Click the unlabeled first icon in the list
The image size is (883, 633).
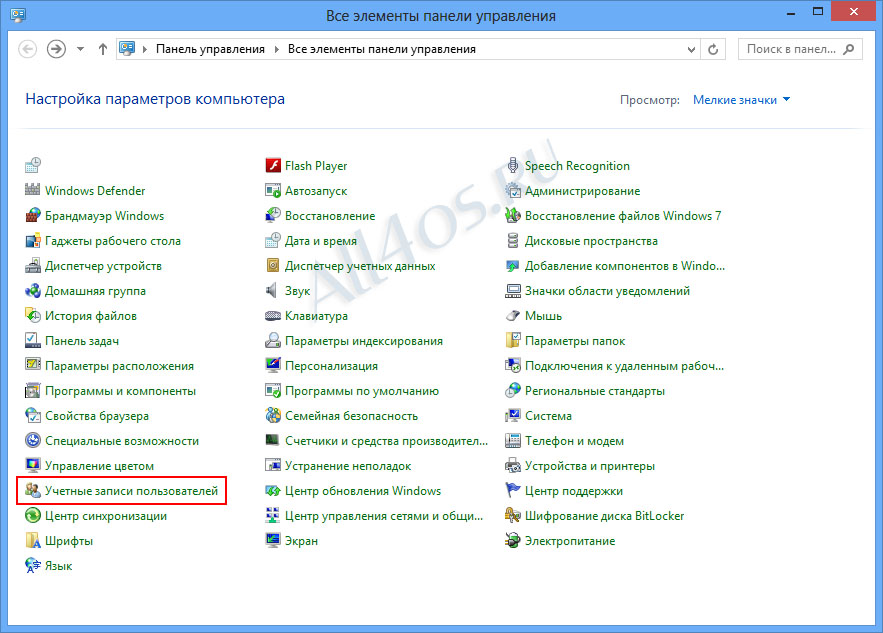[33, 166]
